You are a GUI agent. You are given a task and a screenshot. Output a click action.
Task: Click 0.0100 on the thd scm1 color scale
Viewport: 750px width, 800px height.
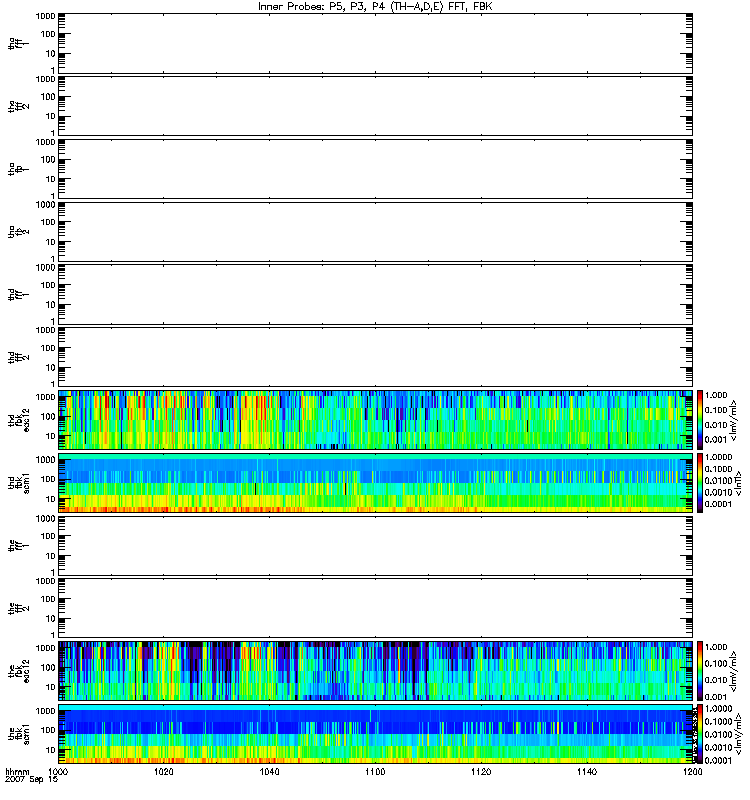[718, 481]
